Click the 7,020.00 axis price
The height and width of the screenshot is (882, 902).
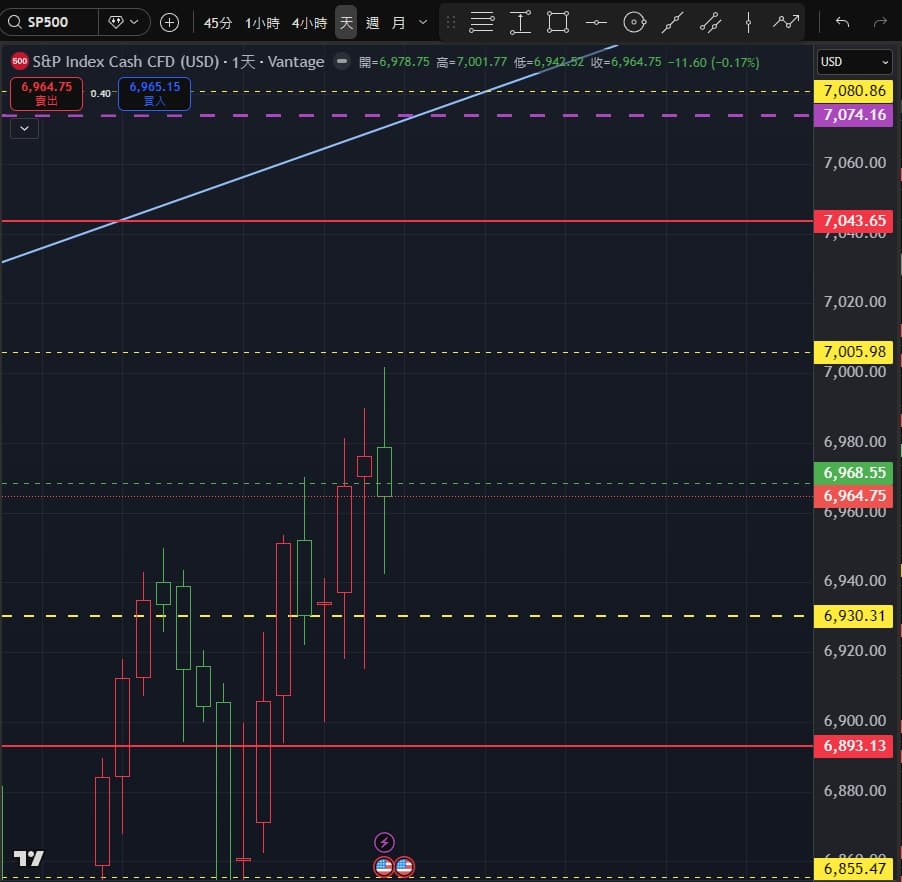point(855,302)
